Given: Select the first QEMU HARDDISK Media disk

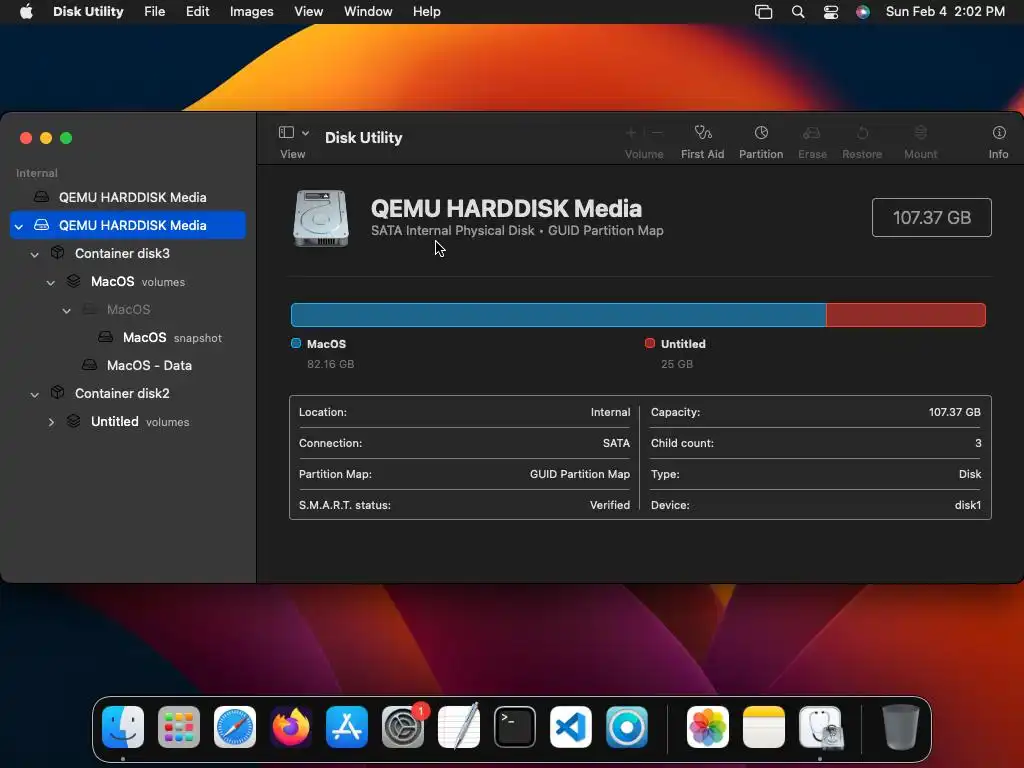Looking at the screenshot, I should tap(127, 197).
